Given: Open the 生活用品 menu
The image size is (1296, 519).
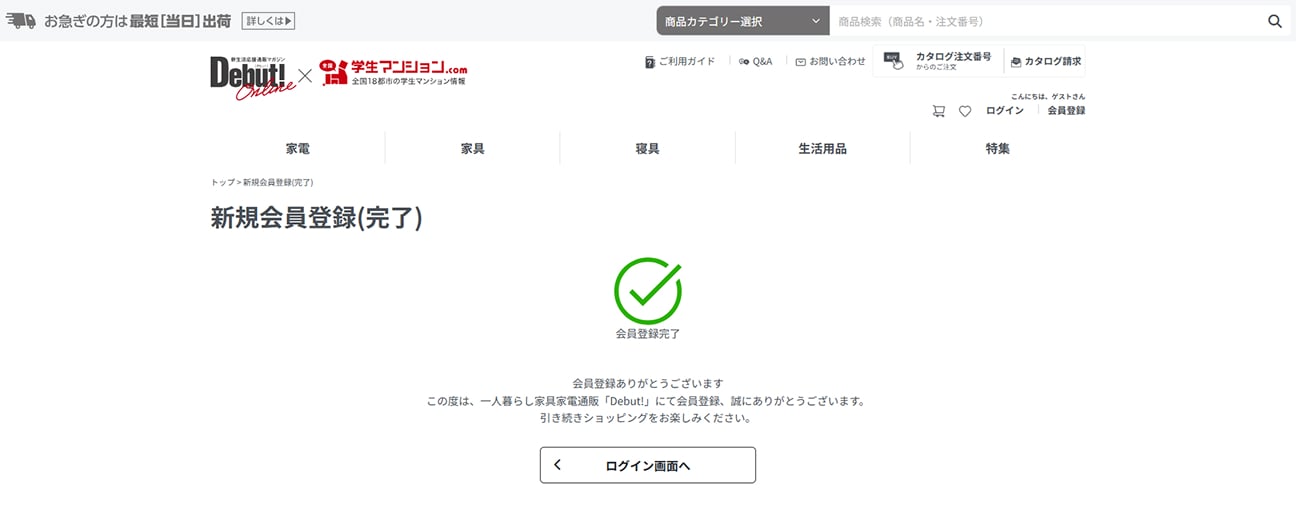Looking at the screenshot, I should click(x=823, y=148).
